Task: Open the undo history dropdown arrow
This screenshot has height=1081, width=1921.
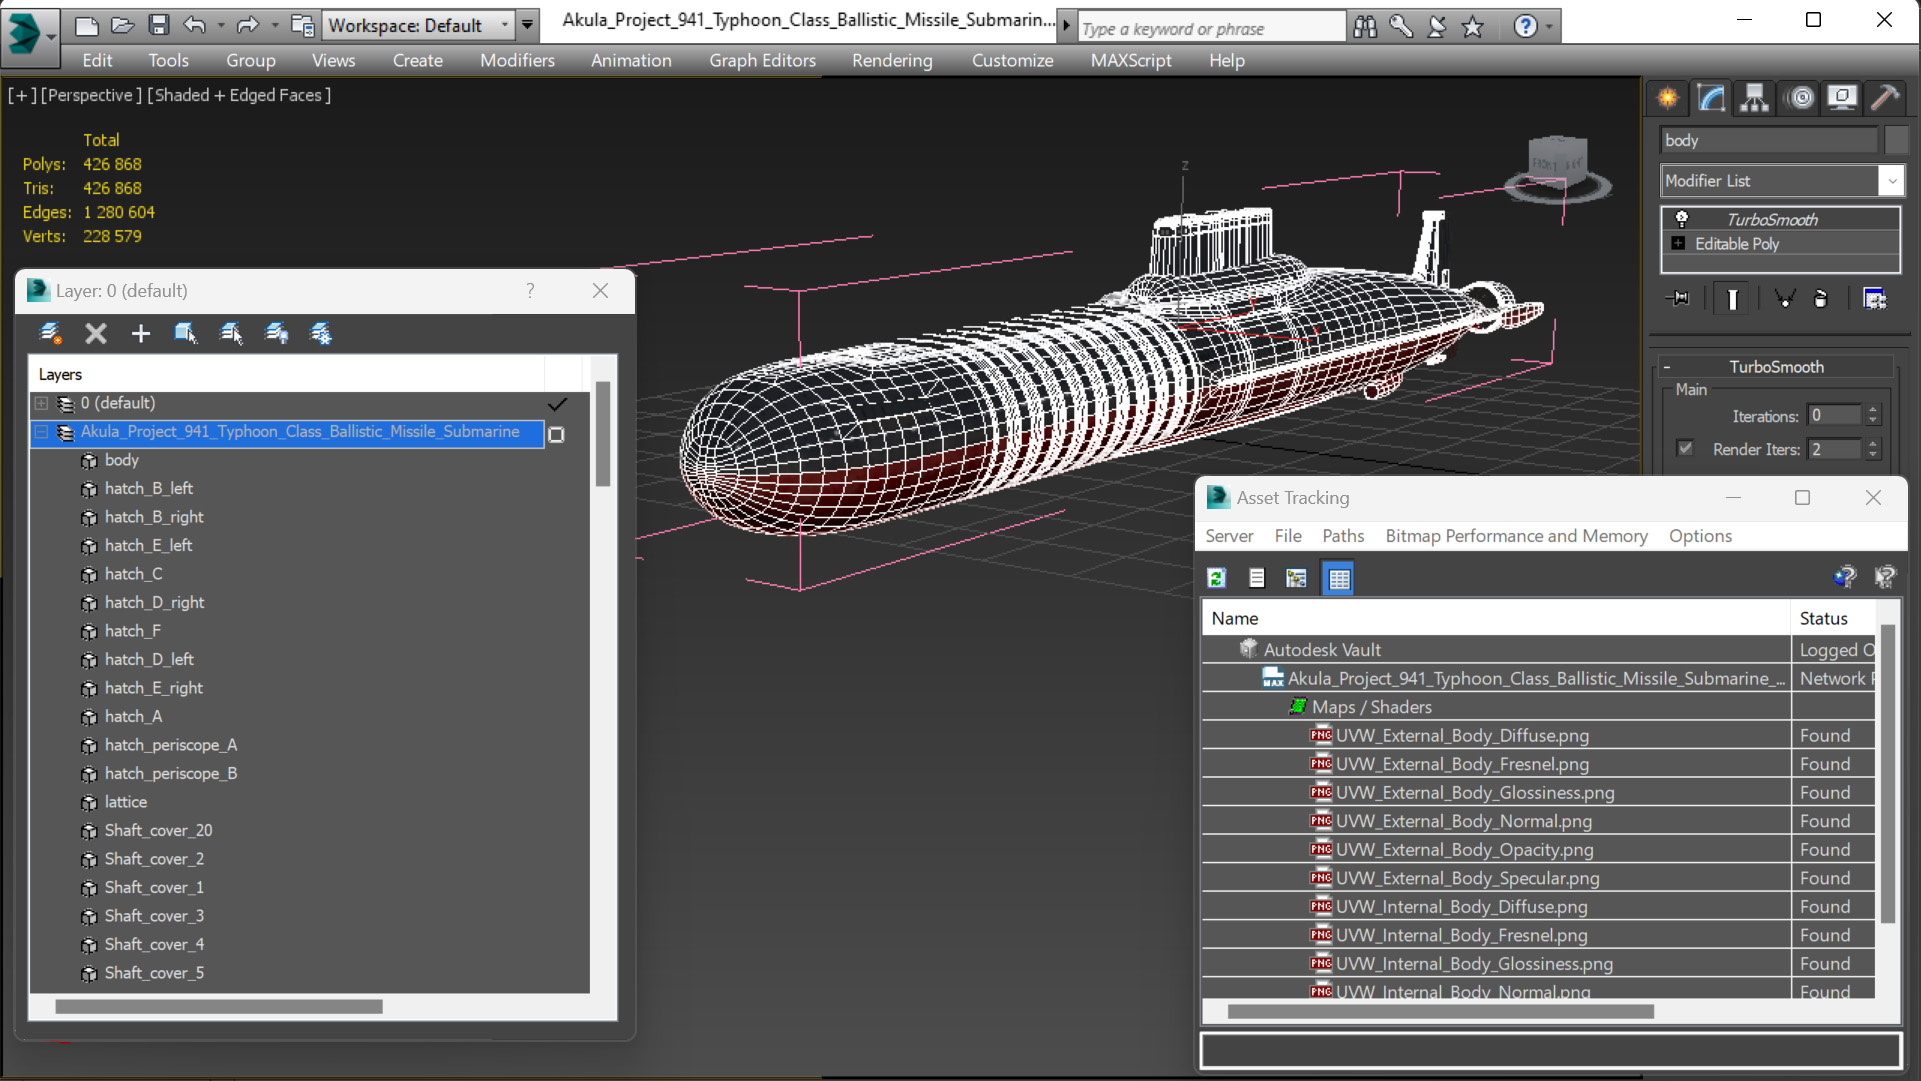Action: (x=219, y=26)
